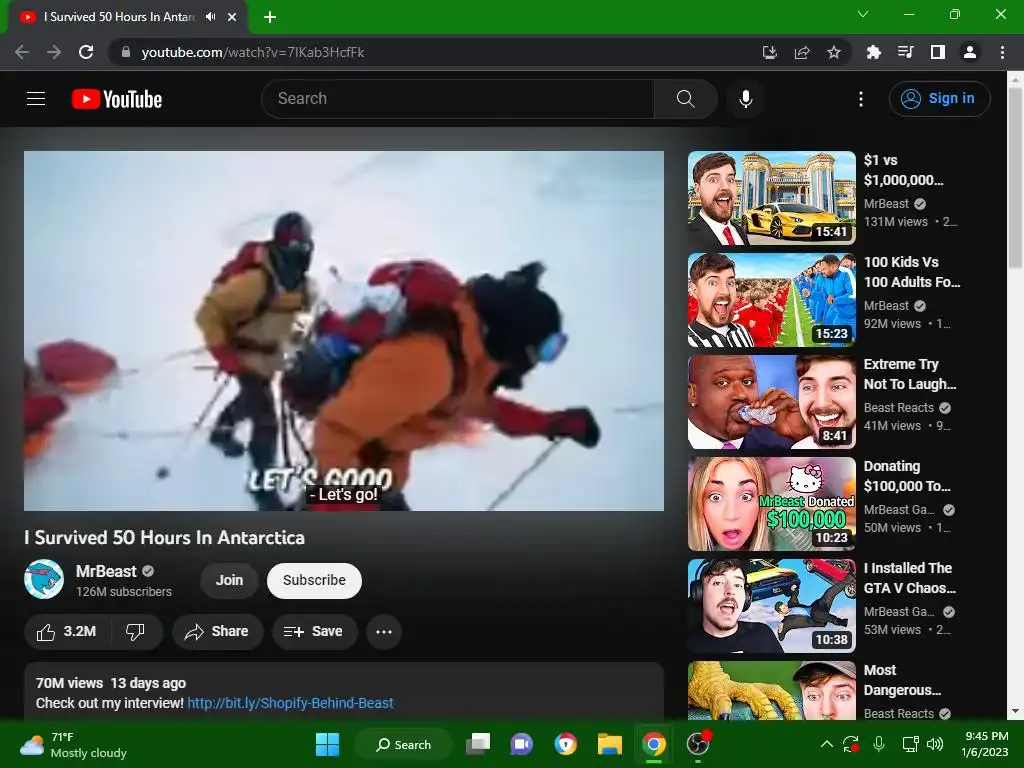The width and height of the screenshot is (1024, 768).
Task: Bookmark this tab with star
Action: [834, 52]
